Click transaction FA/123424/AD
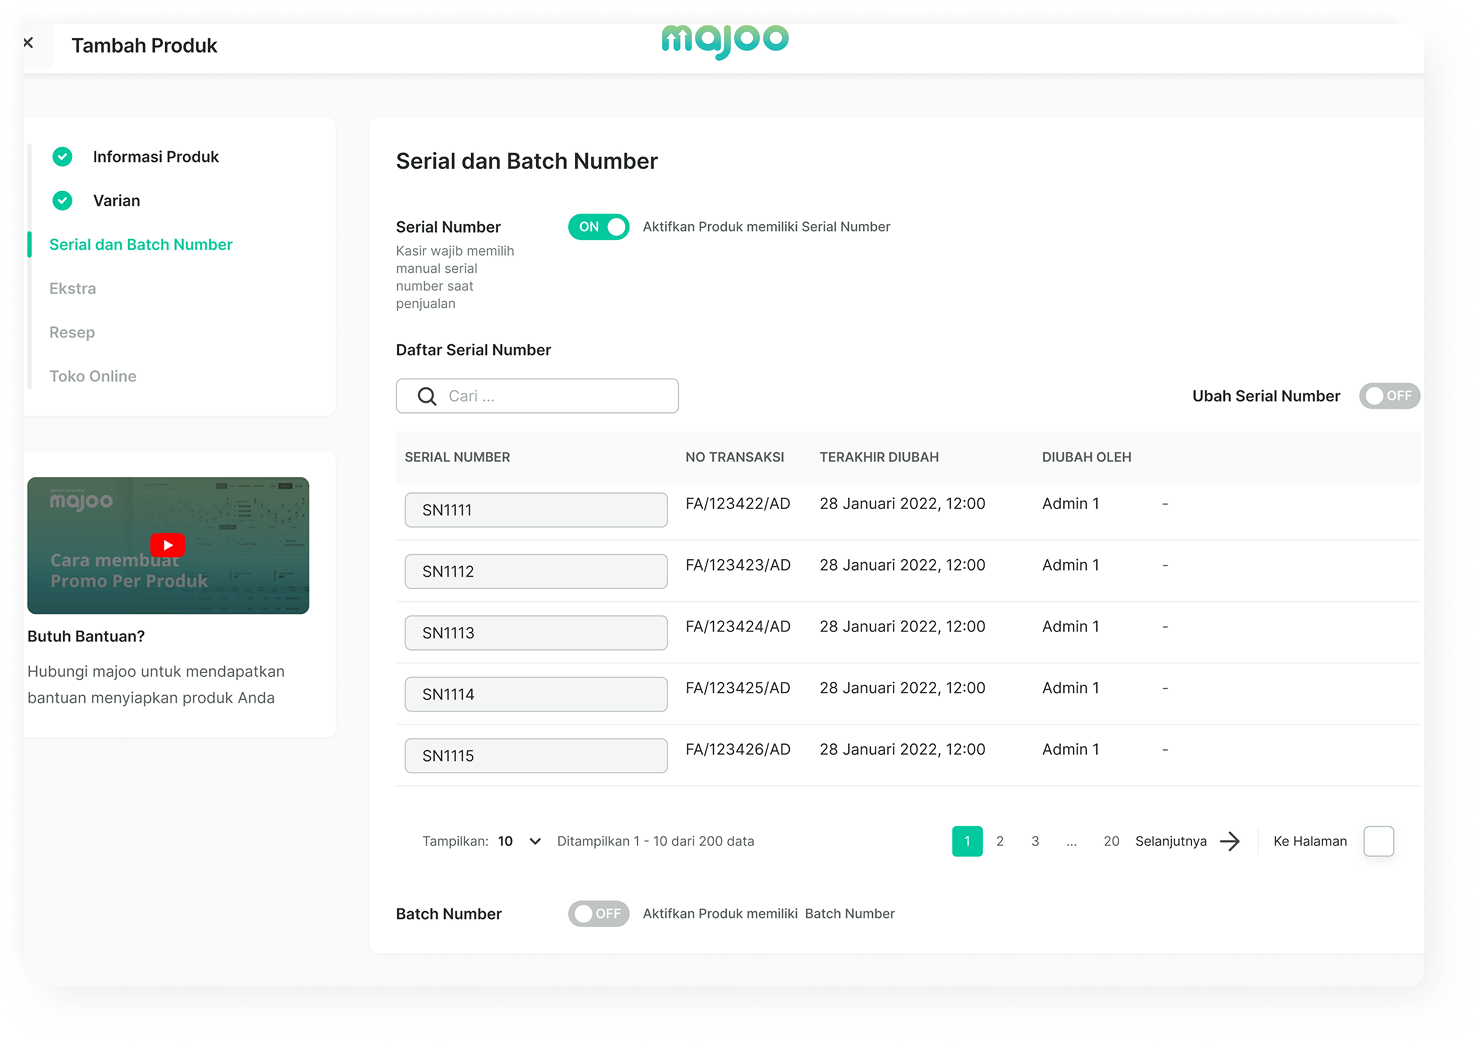Image resolution: width=1480 pixels, height=1043 pixels. 738,627
